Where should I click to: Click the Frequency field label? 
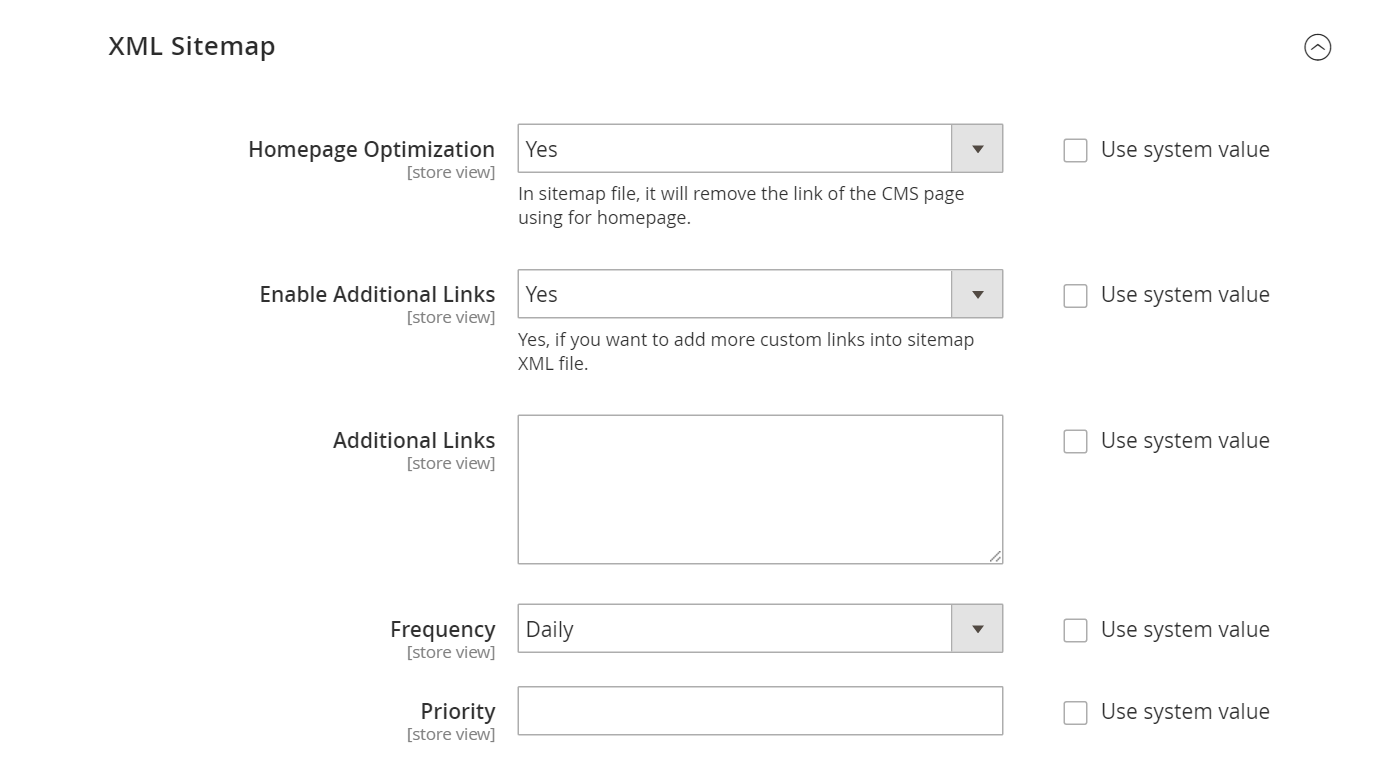[442, 630]
